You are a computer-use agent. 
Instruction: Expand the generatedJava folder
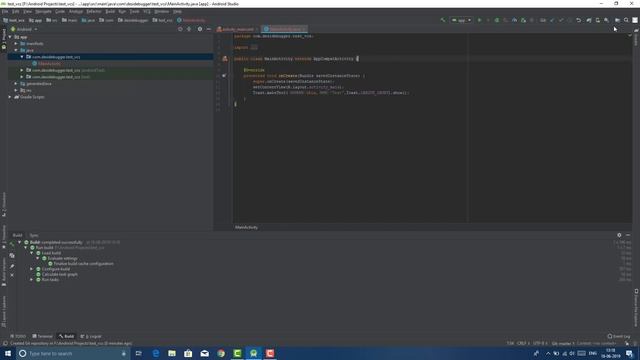pyautogui.click(x=16, y=84)
